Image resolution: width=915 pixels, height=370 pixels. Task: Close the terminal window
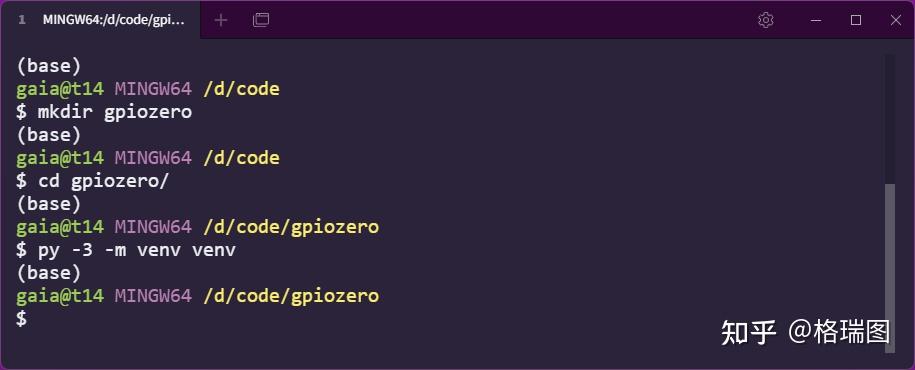coord(896,20)
